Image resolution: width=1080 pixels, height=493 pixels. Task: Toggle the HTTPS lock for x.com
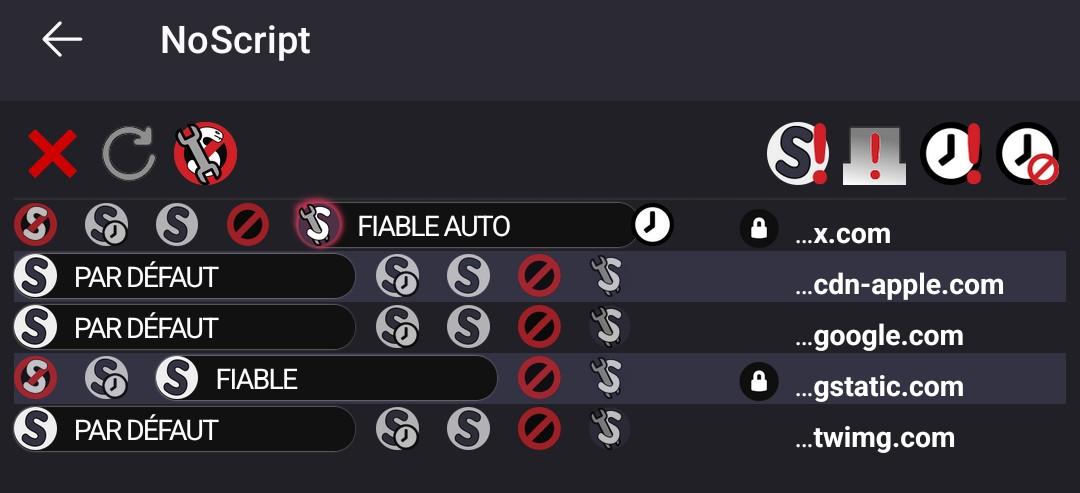(759, 229)
